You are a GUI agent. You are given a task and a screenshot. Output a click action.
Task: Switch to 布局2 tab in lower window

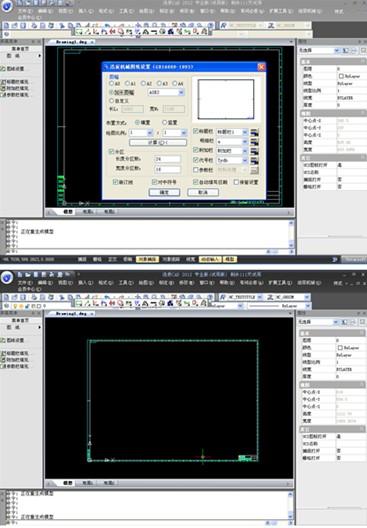[x=109, y=483]
